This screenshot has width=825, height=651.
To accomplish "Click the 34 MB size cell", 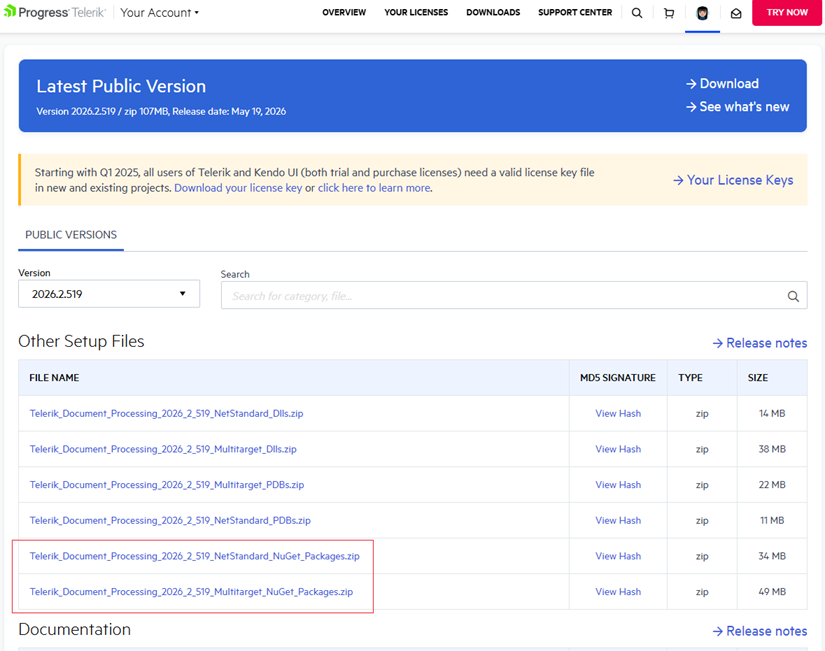I will [x=772, y=556].
